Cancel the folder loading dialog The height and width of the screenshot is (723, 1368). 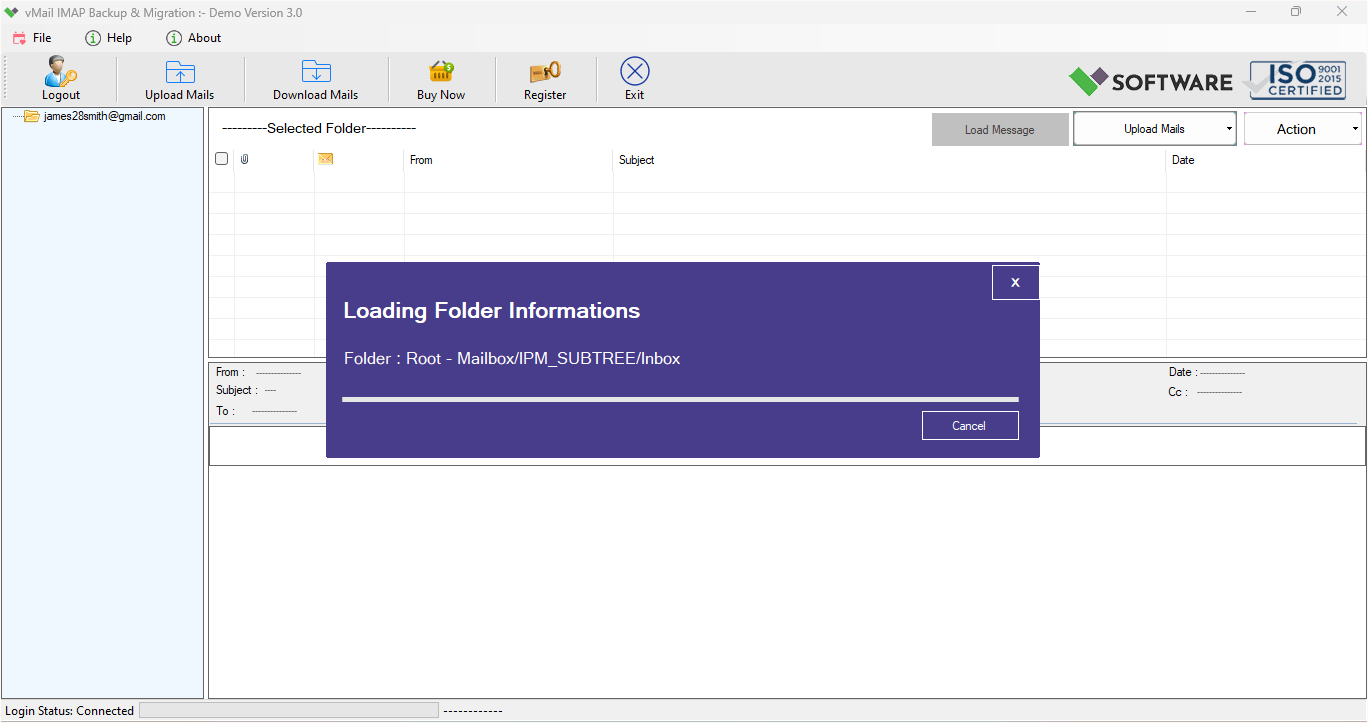pos(970,426)
